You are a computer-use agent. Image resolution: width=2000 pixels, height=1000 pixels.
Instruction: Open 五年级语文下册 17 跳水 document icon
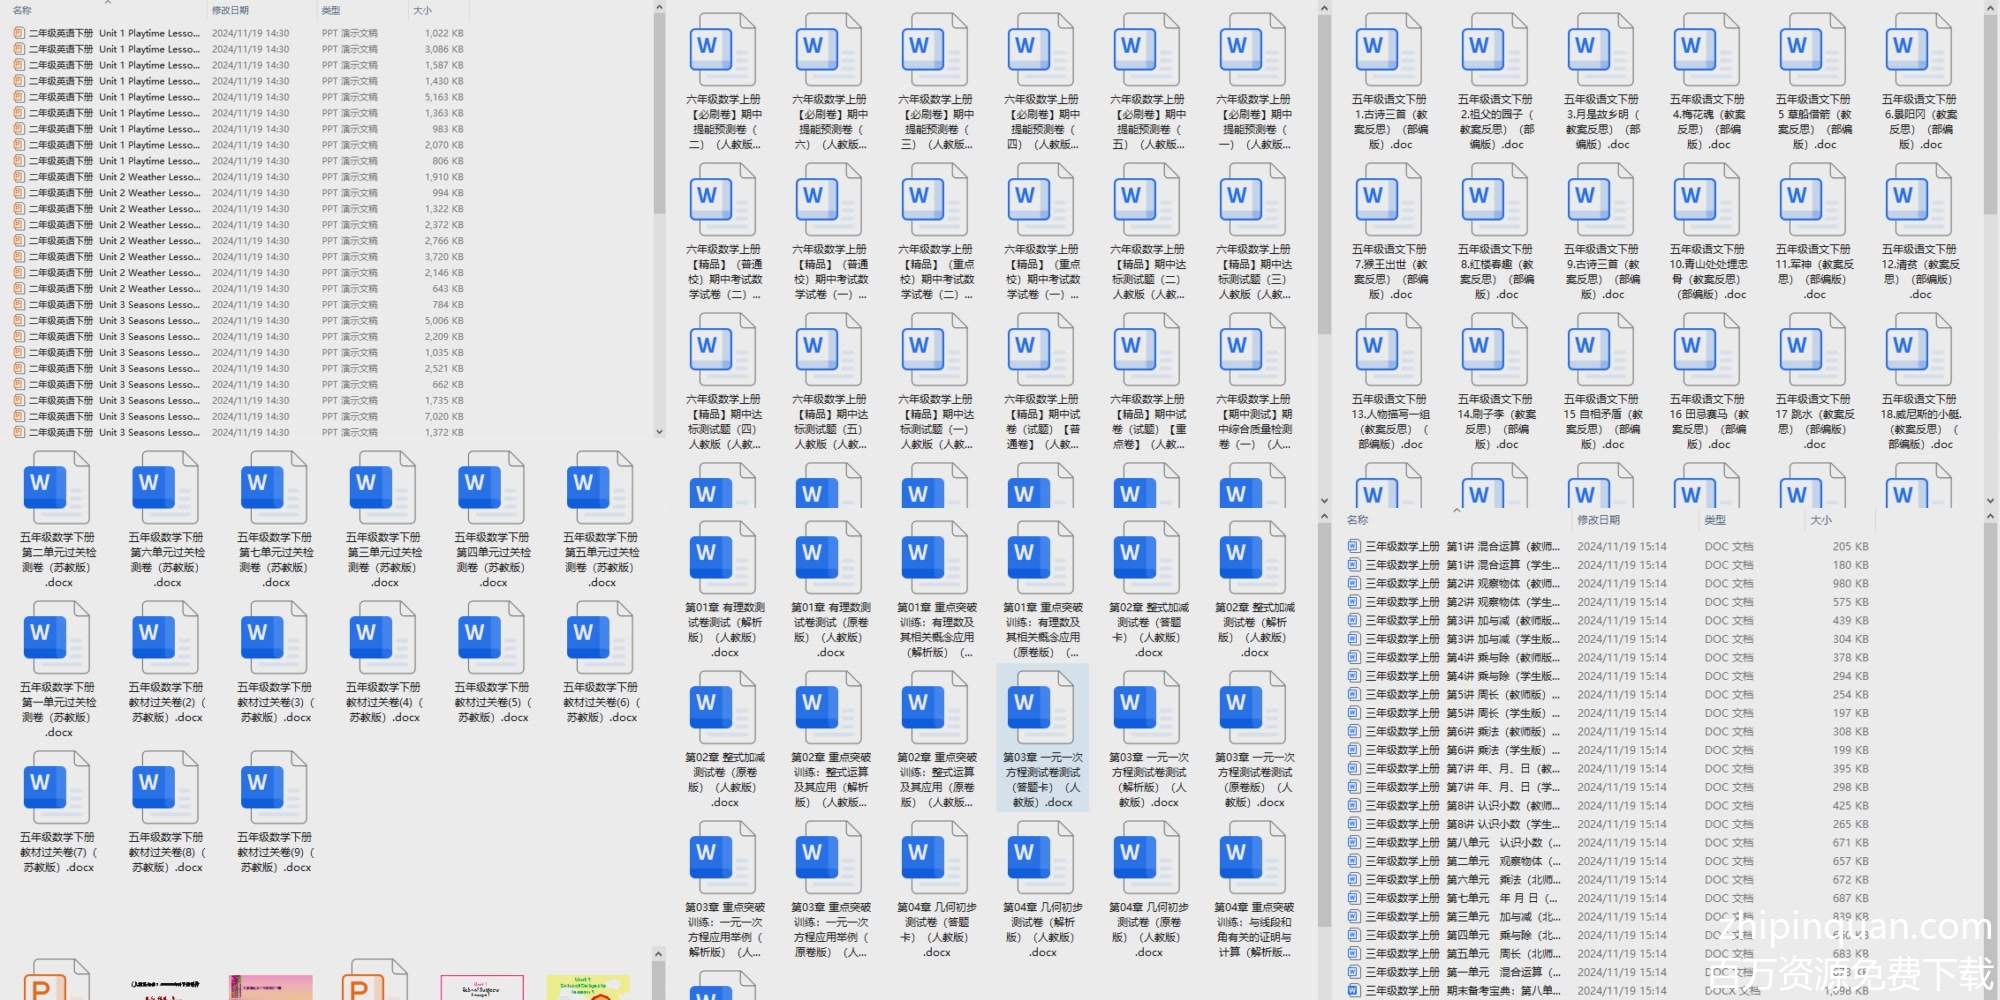(x=1813, y=349)
